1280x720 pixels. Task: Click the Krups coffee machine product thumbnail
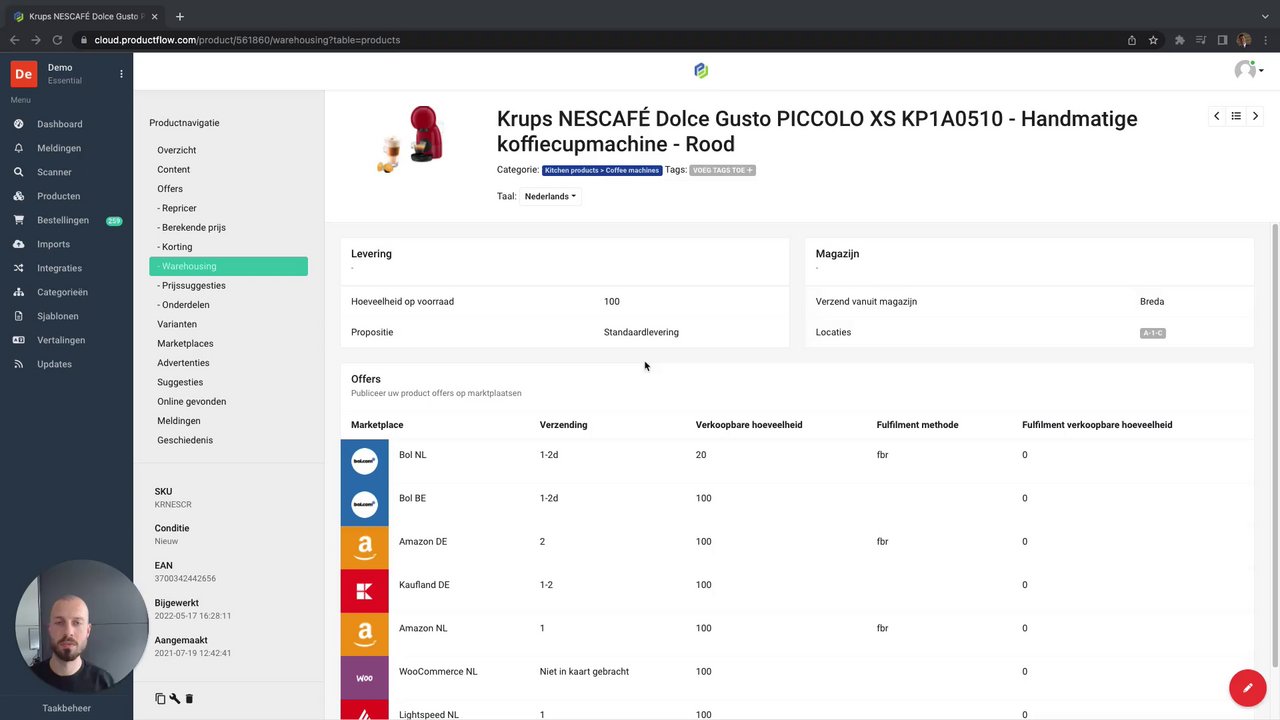coord(411,140)
